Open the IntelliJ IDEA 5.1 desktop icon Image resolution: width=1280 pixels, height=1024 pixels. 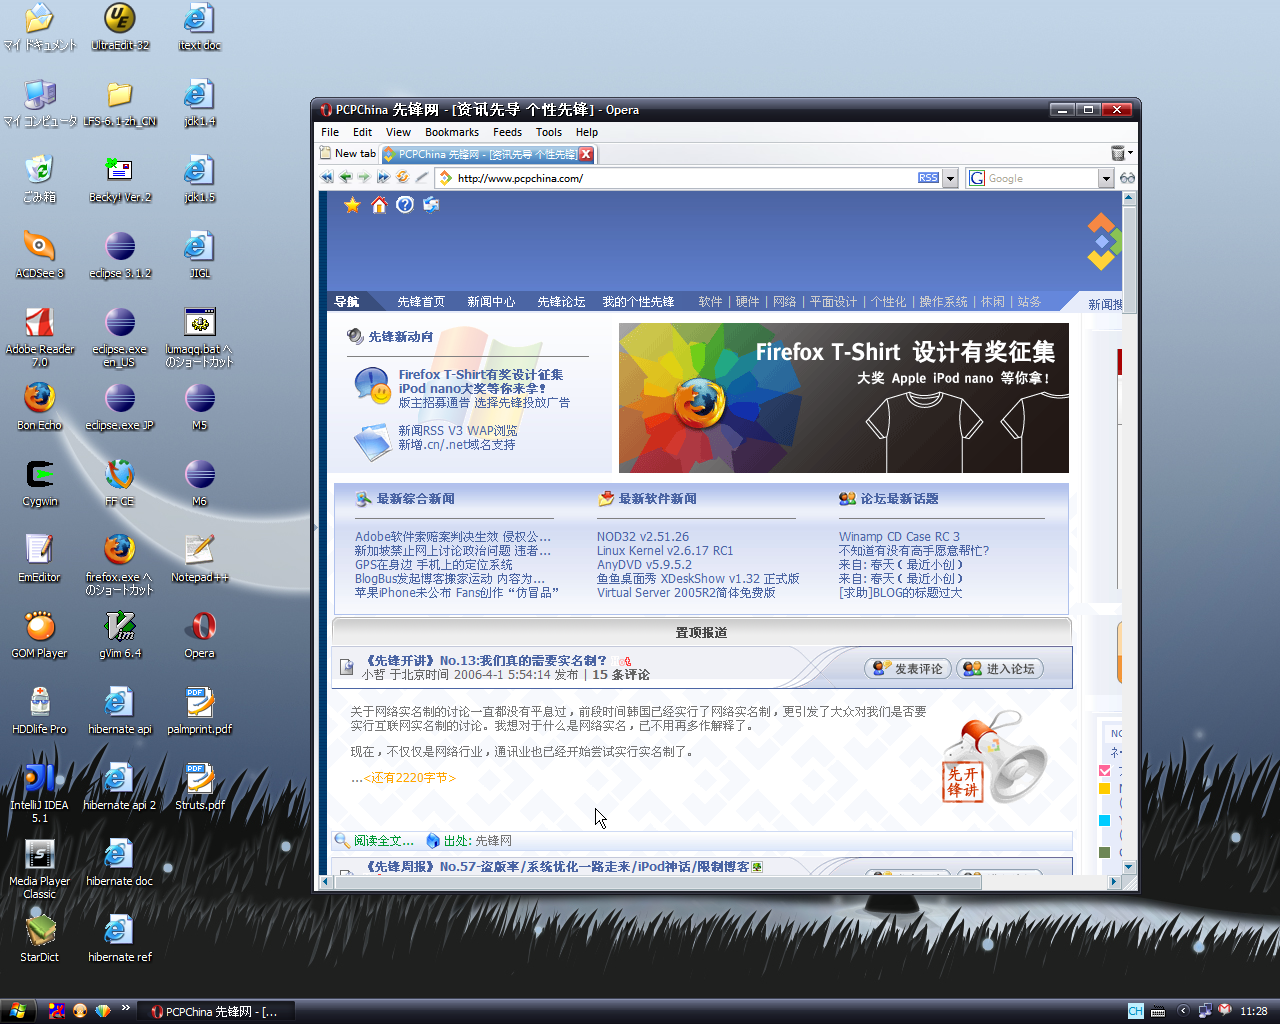(39, 793)
